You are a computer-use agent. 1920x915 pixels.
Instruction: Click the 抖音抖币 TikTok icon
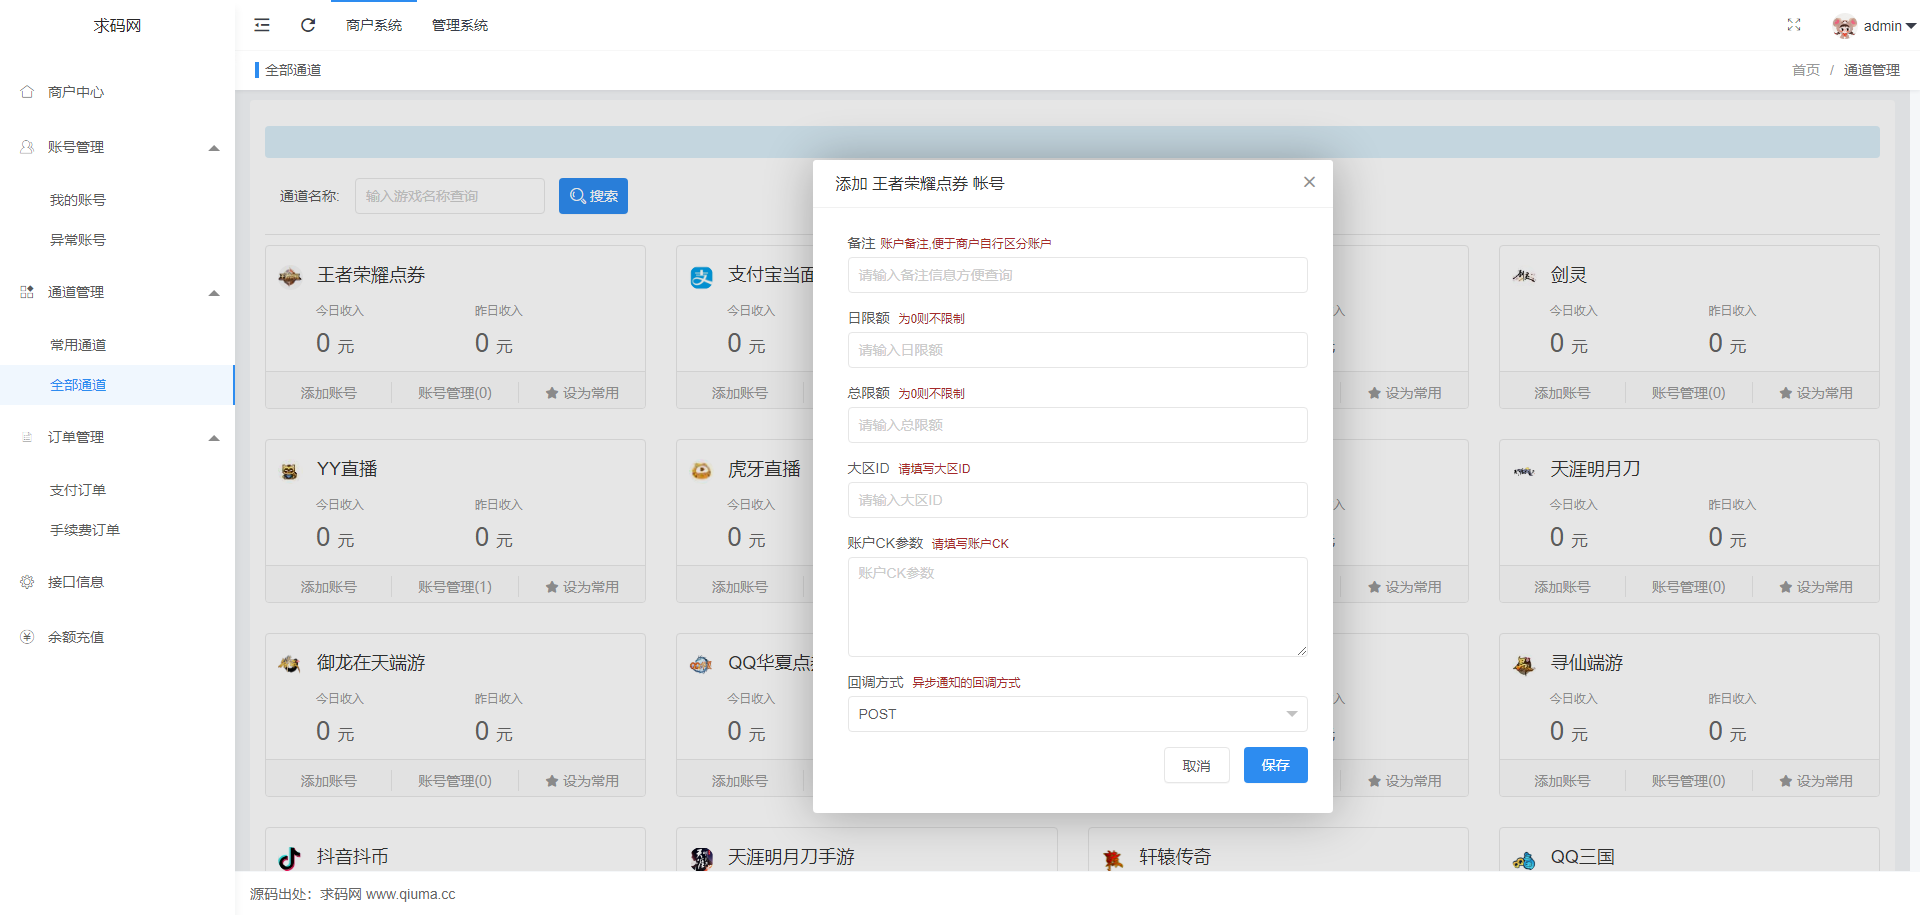click(290, 858)
